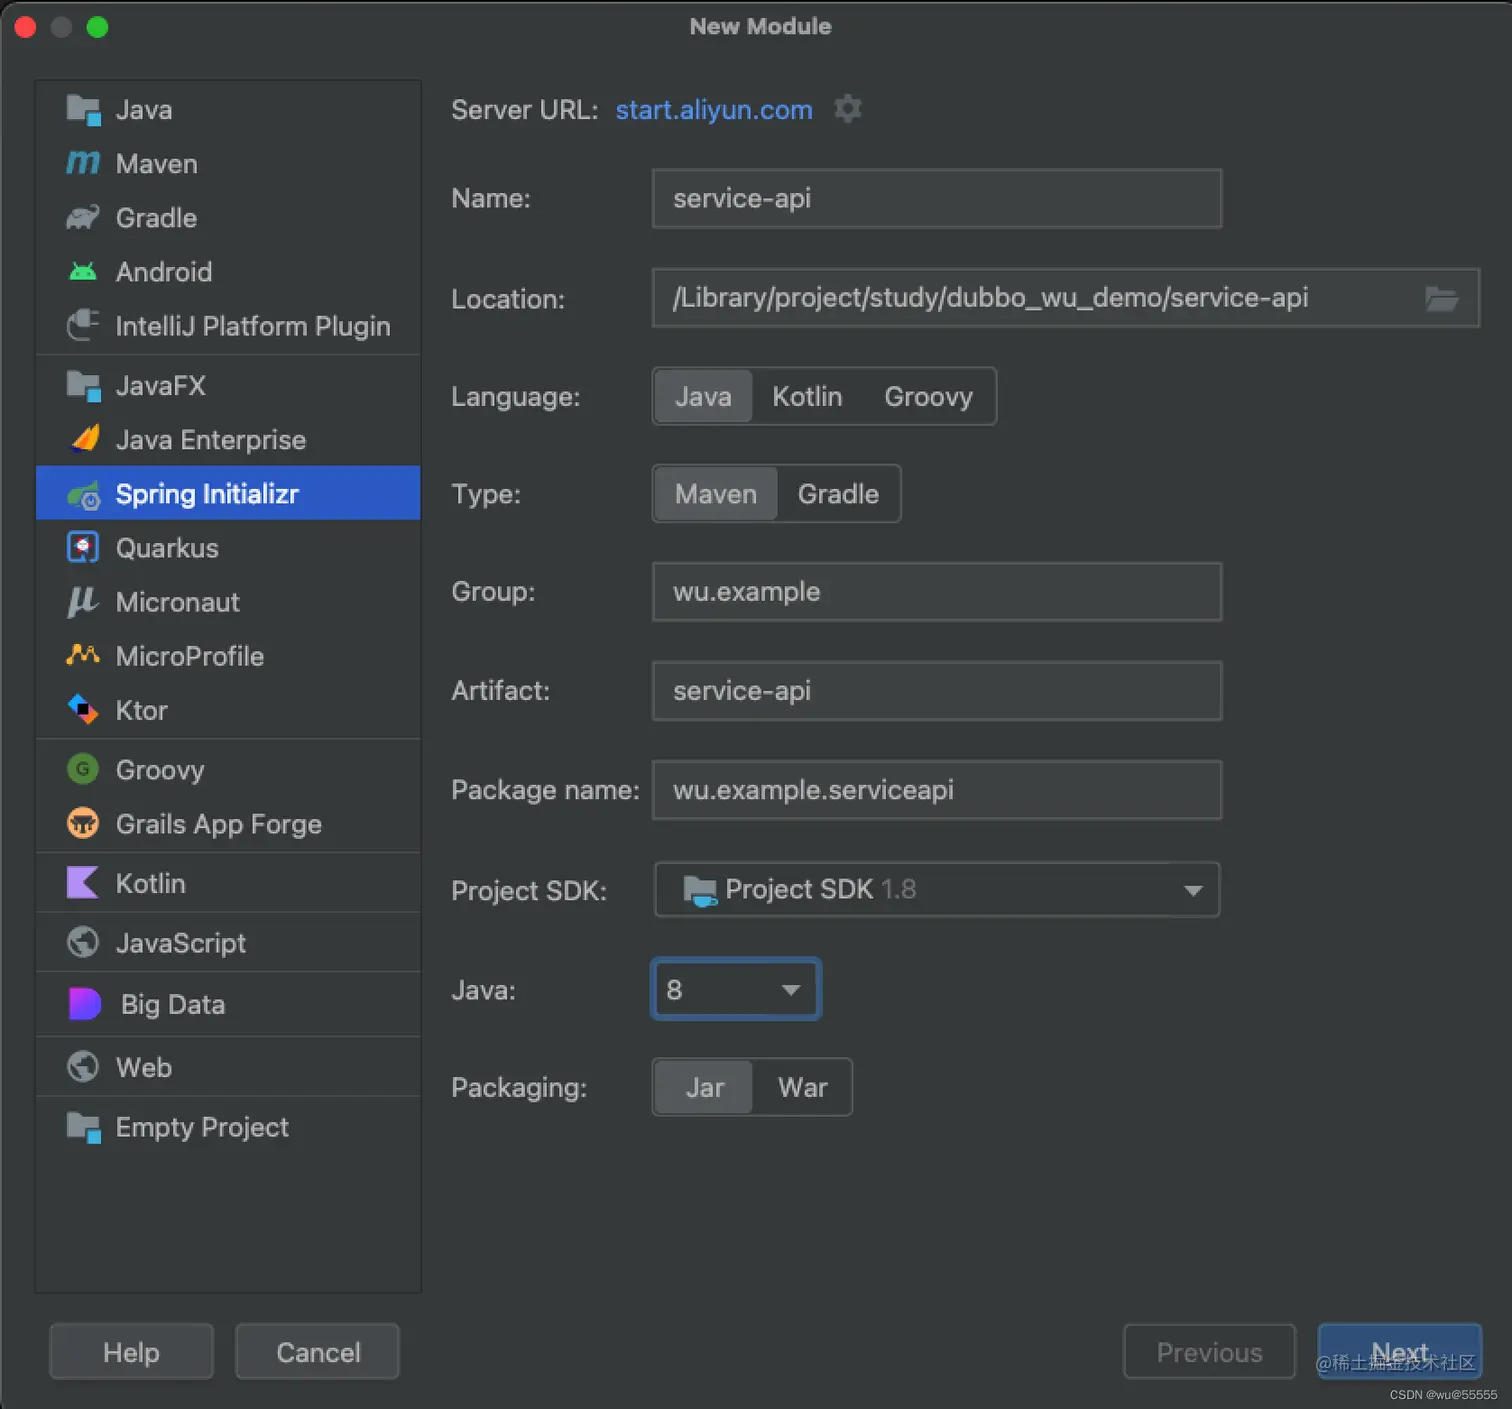Click the Java Enterprise flame icon
The image size is (1512, 1409).
[85, 439]
